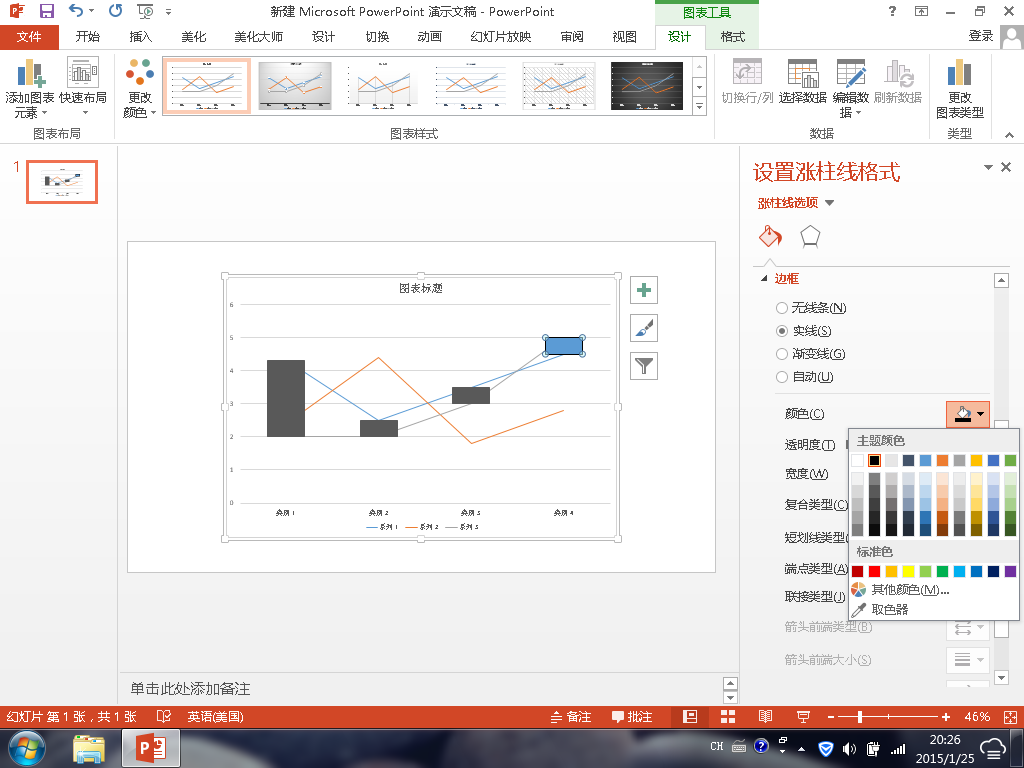The height and width of the screenshot is (768, 1024).
Task: Expand chart styles gallery more button
Action: pyautogui.click(x=699, y=106)
